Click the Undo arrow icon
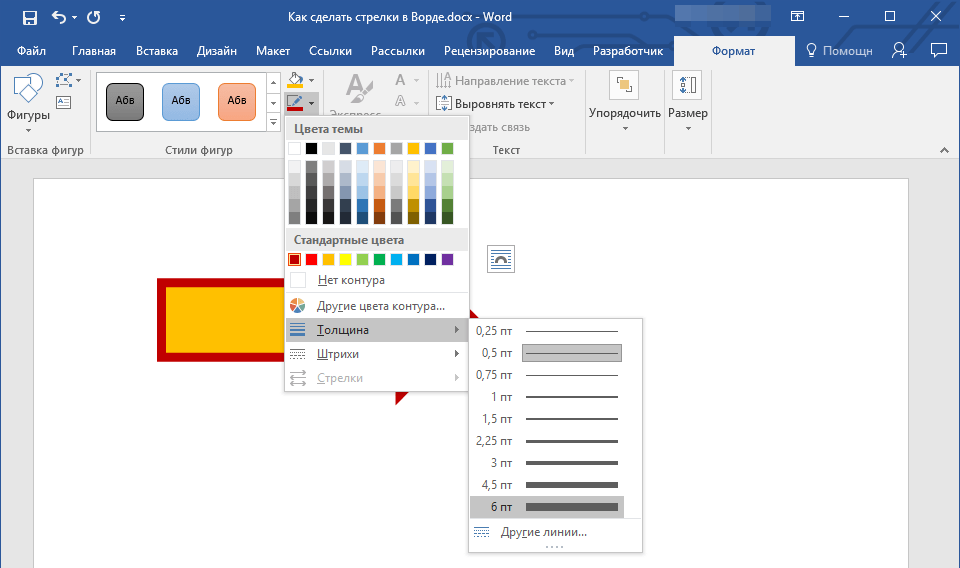This screenshot has width=960, height=568. (x=59, y=17)
